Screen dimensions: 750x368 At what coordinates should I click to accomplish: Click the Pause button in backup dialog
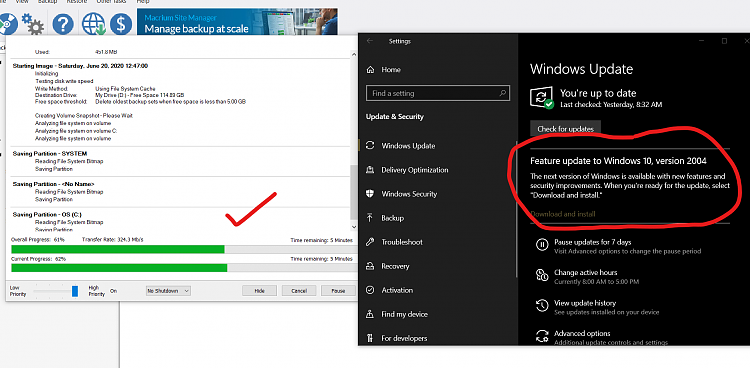pyautogui.click(x=338, y=290)
